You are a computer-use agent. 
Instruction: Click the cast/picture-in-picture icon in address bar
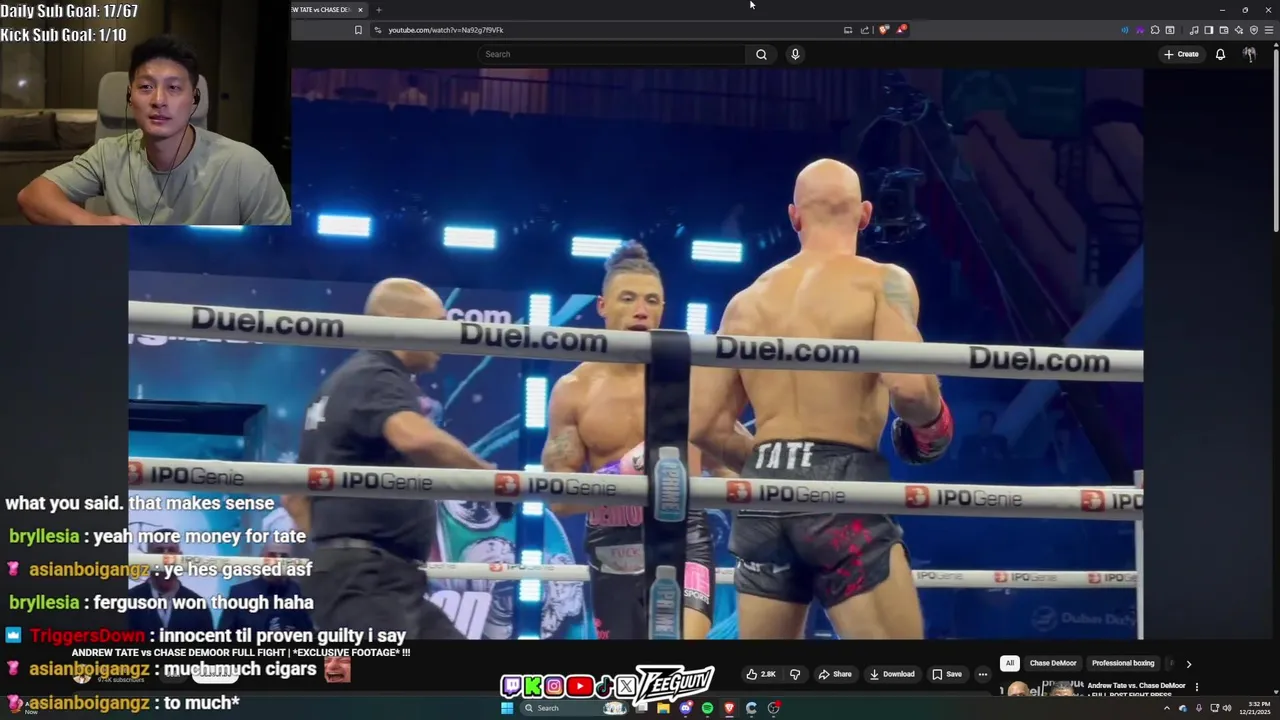(x=848, y=30)
